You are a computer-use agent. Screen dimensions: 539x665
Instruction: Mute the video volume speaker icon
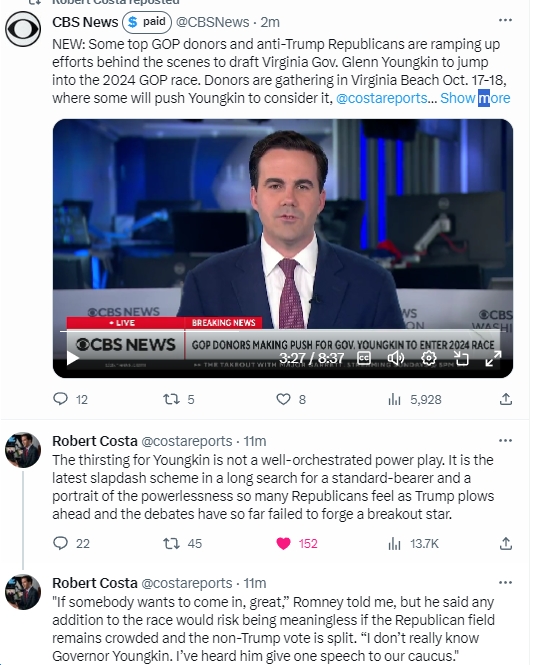pyautogui.click(x=395, y=358)
